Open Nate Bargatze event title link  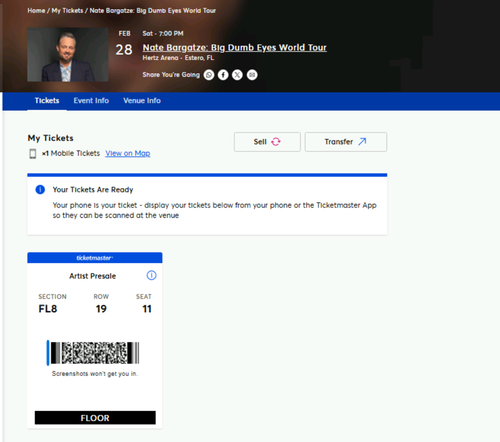(x=235, y=48)
